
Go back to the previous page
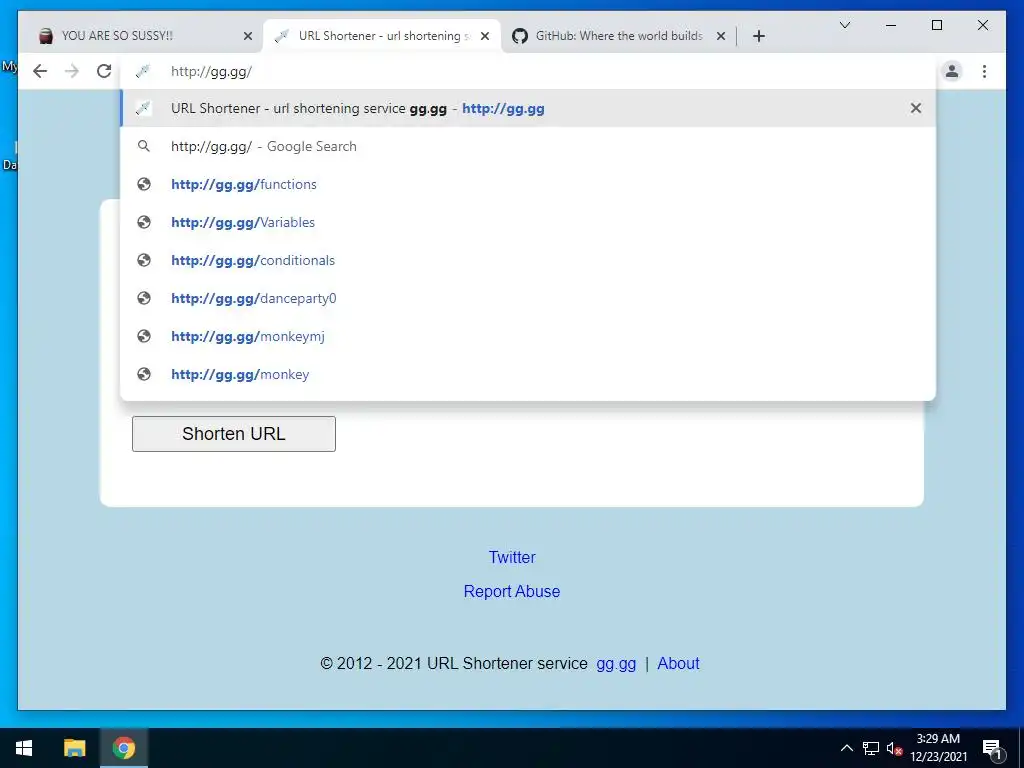(x=40, y=71)
